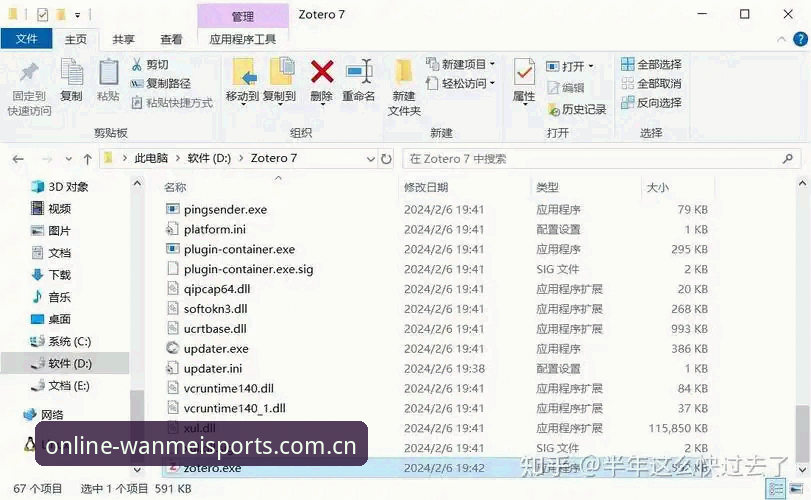The image size is (811, 500).
Task: Open Copy to (复制到) menu
Action: point(279,81)
